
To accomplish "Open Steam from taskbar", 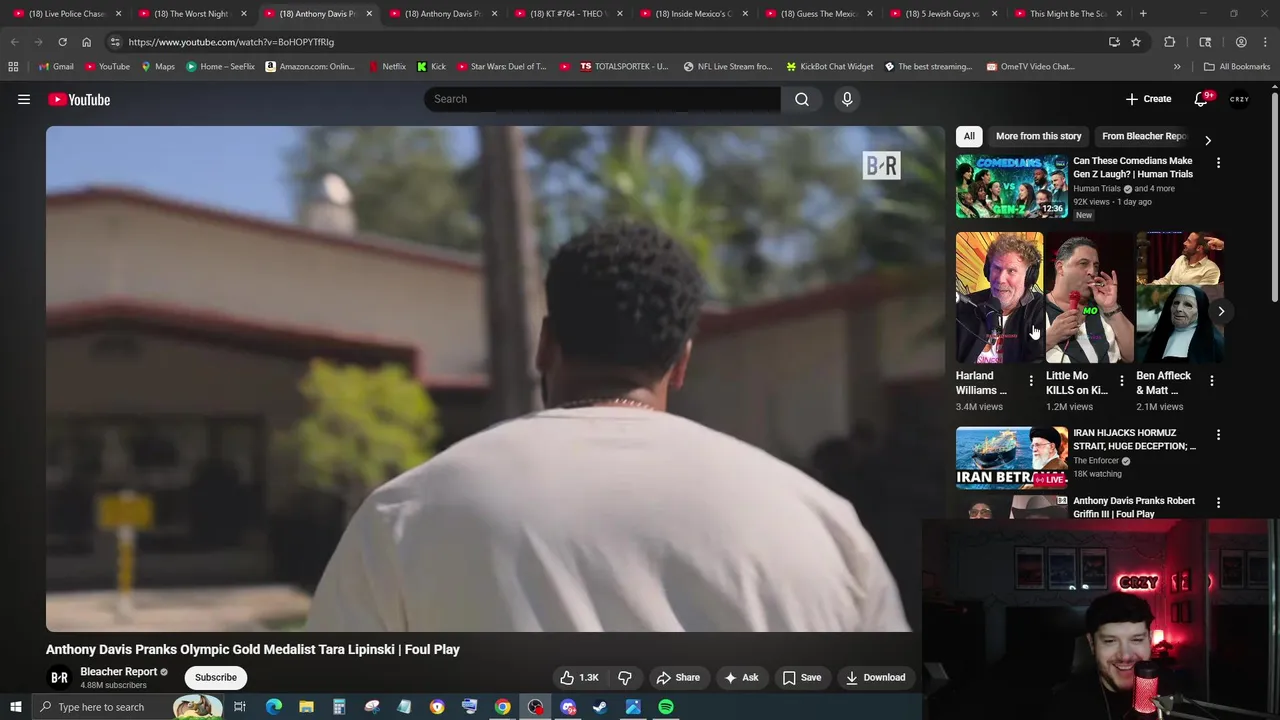I will point(600,707).
